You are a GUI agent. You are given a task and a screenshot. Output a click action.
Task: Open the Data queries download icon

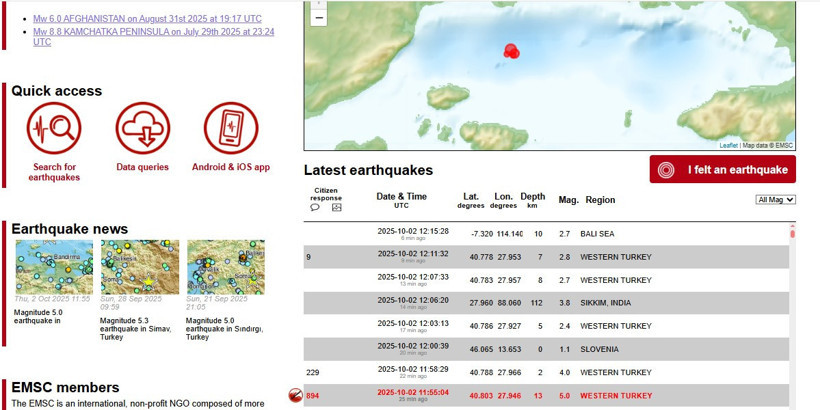point(142,128)
